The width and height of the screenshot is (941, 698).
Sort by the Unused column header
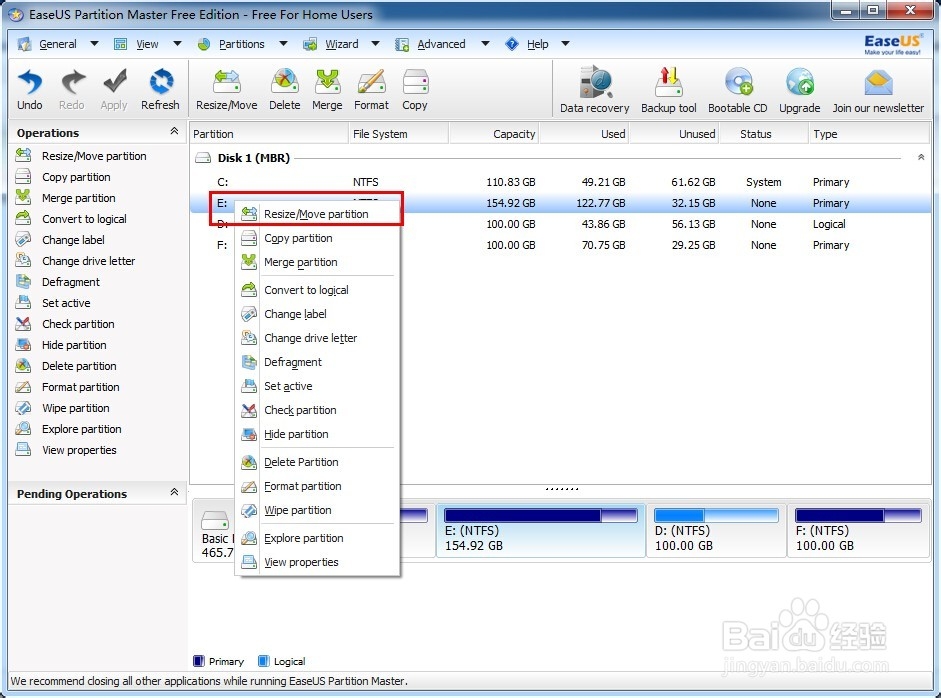(x=674, y=134)
